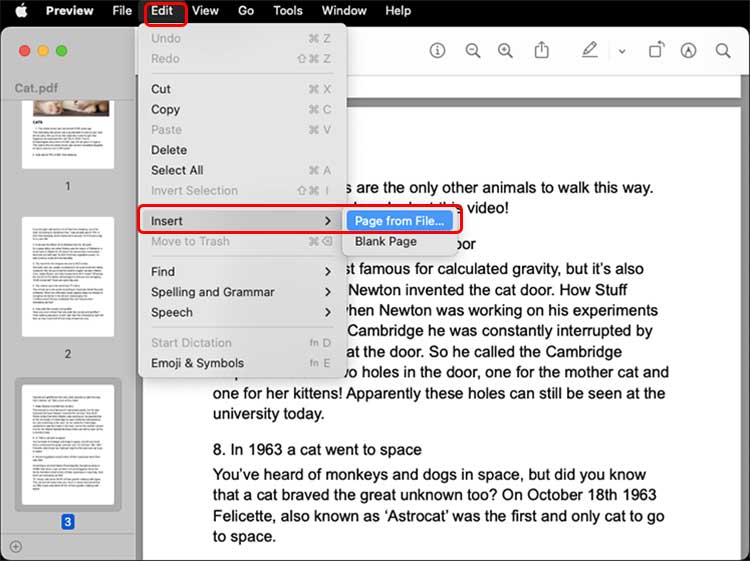Select page 3 thumbnail in sidebar
This screenshot has width=750, height=561.
pos(68,444)
